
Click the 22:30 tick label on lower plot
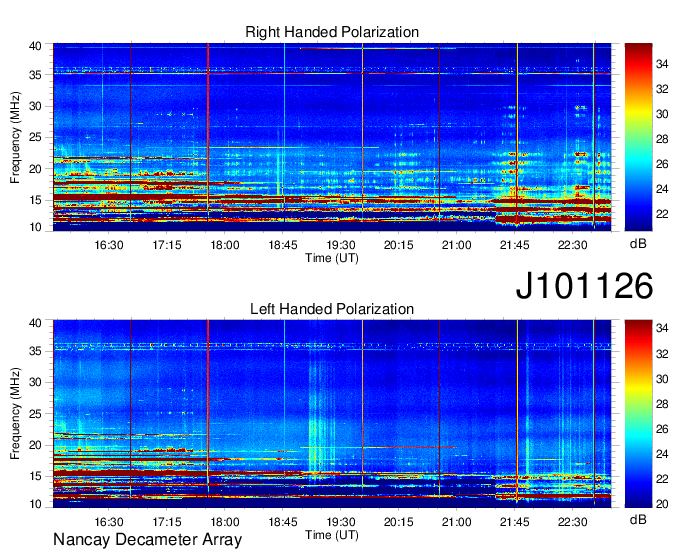tap(572, 522)
